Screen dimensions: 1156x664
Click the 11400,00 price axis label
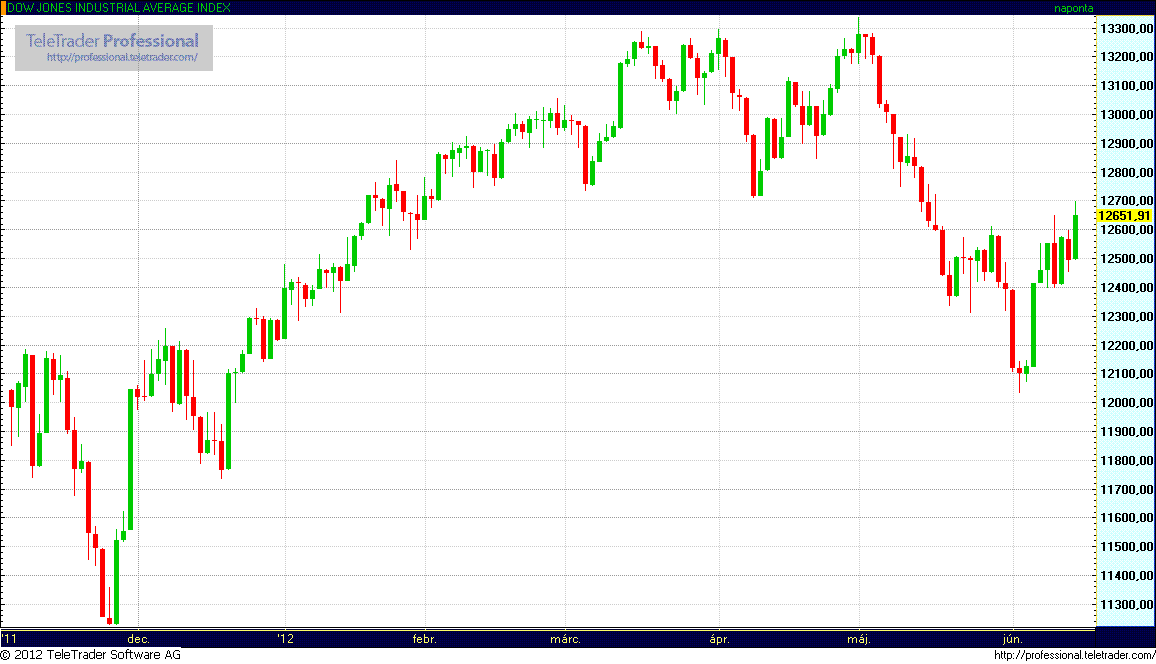pos(1126,576)
